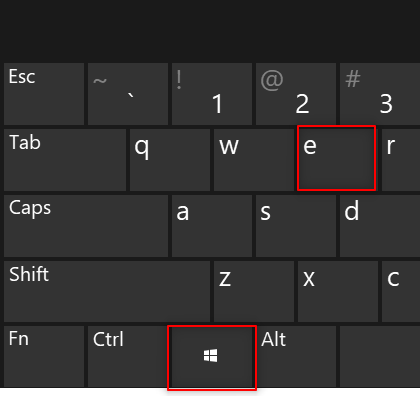Tap the Tab key

(65, 160)
